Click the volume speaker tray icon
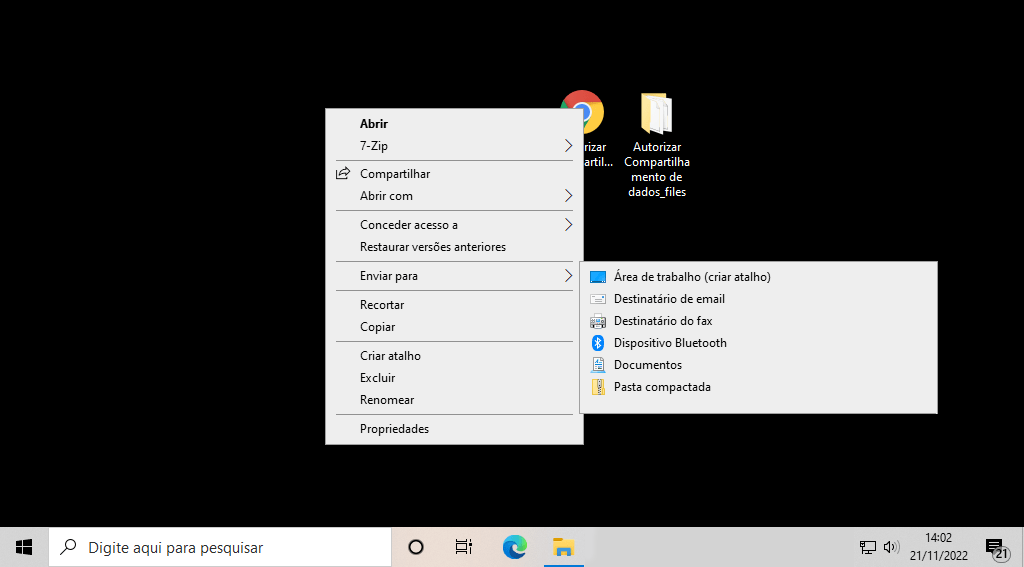 tap(891, 547)
